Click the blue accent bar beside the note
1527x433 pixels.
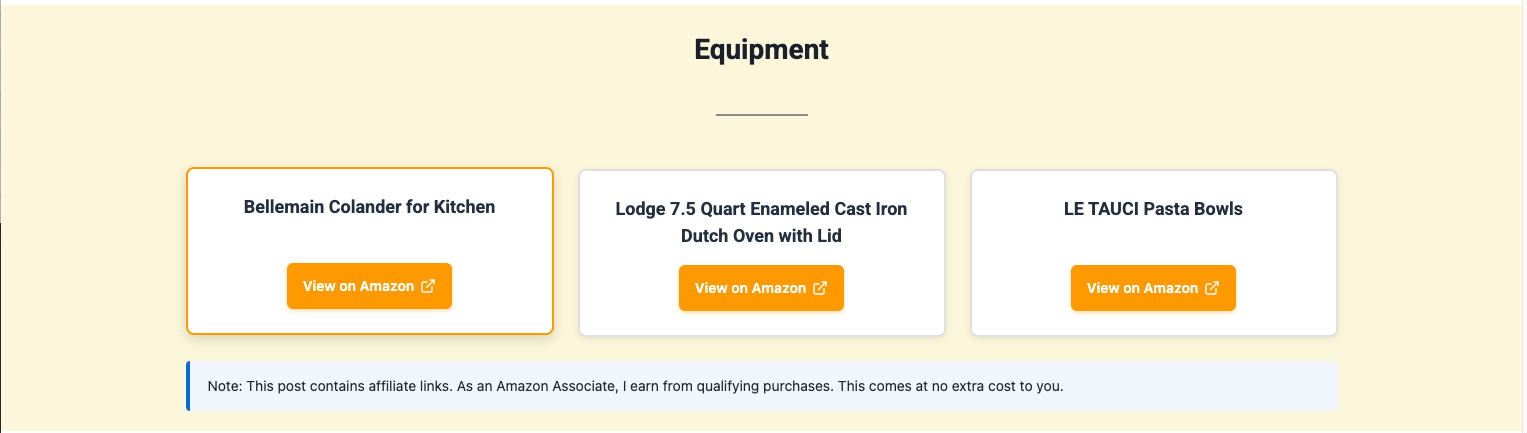click(x=188, y=386)
